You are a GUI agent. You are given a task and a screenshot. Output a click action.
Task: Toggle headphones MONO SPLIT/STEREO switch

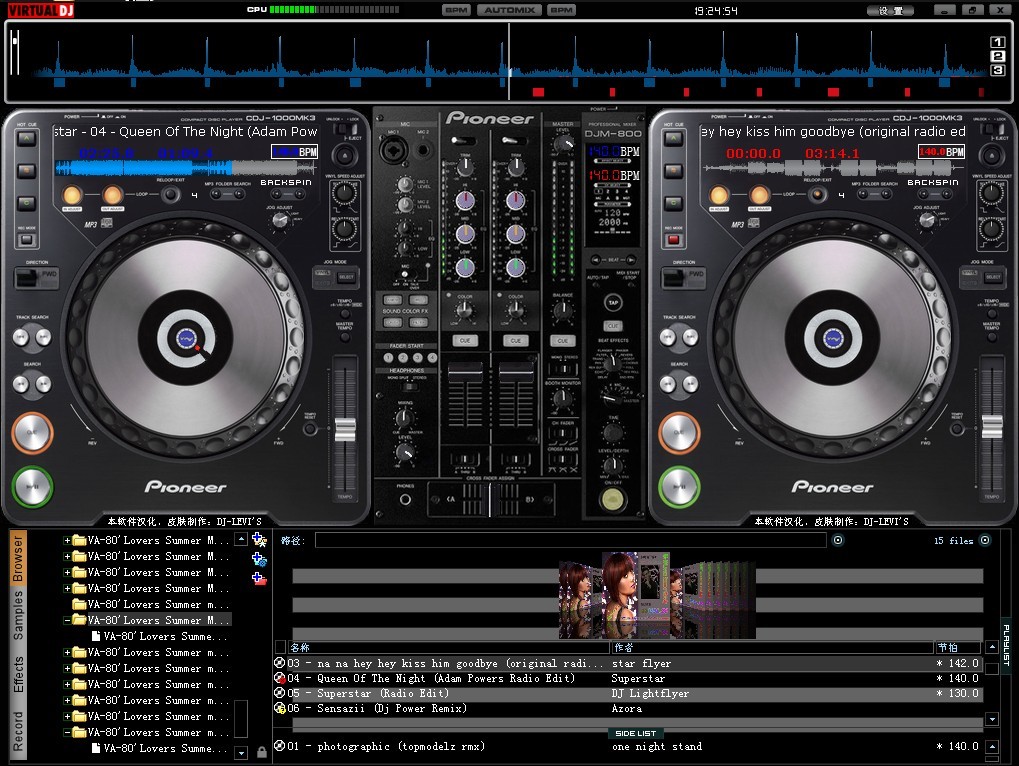coord(409,387)
